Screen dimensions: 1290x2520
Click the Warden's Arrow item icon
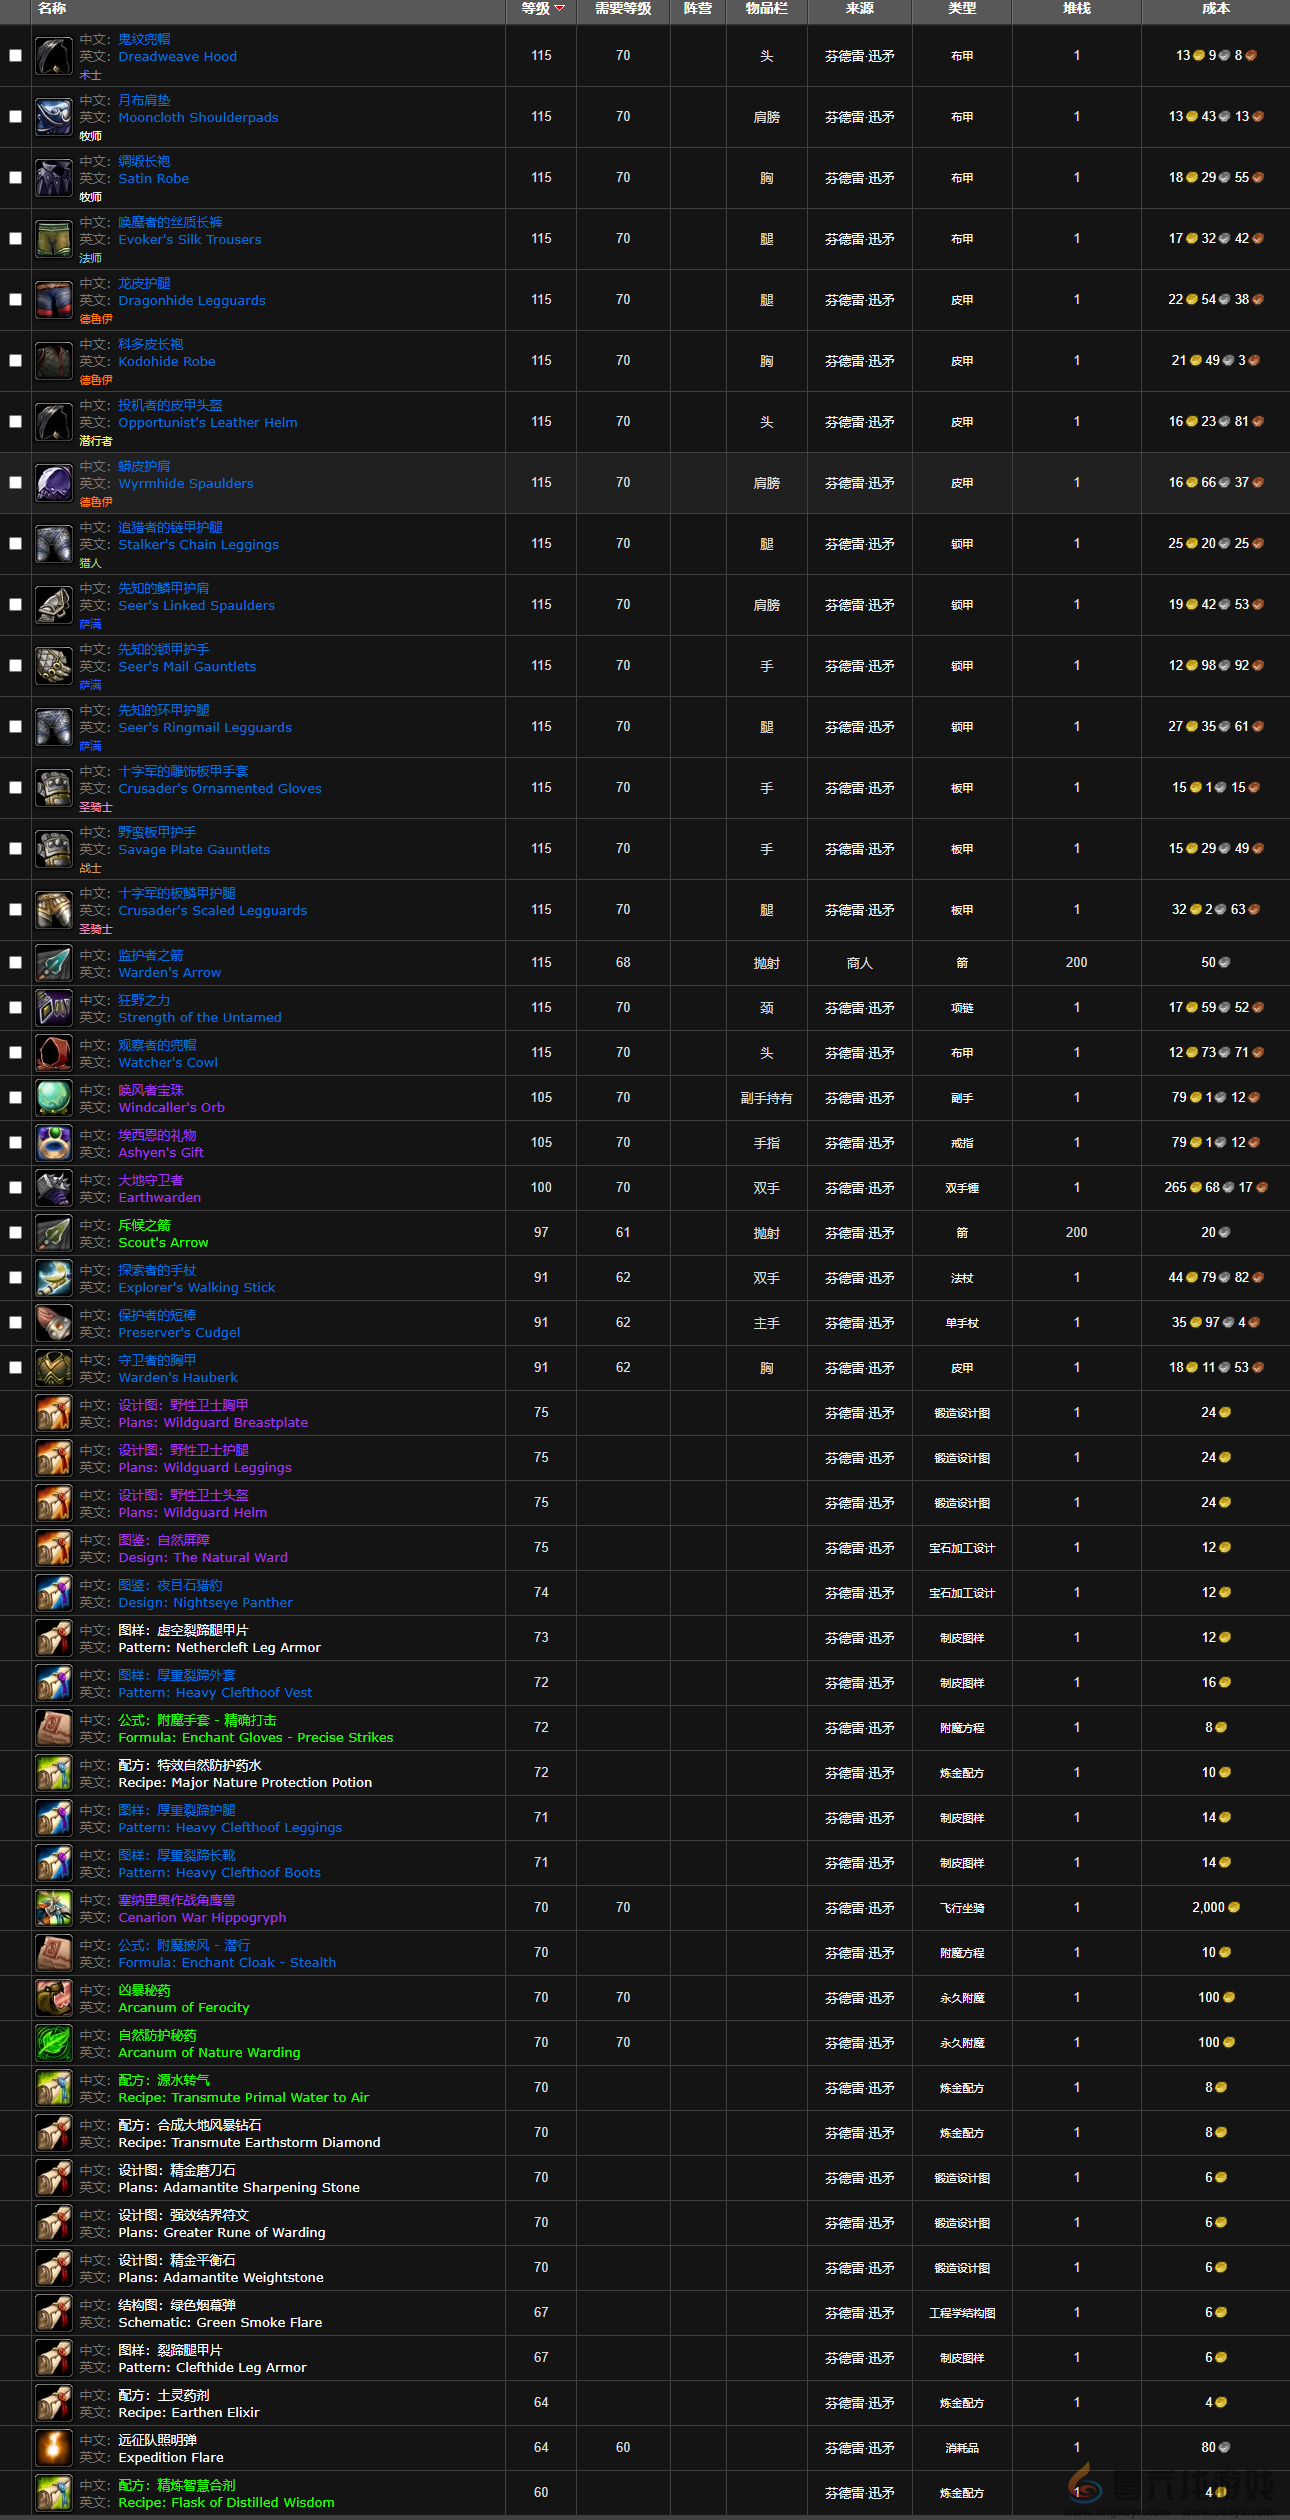tap(54, 963)
